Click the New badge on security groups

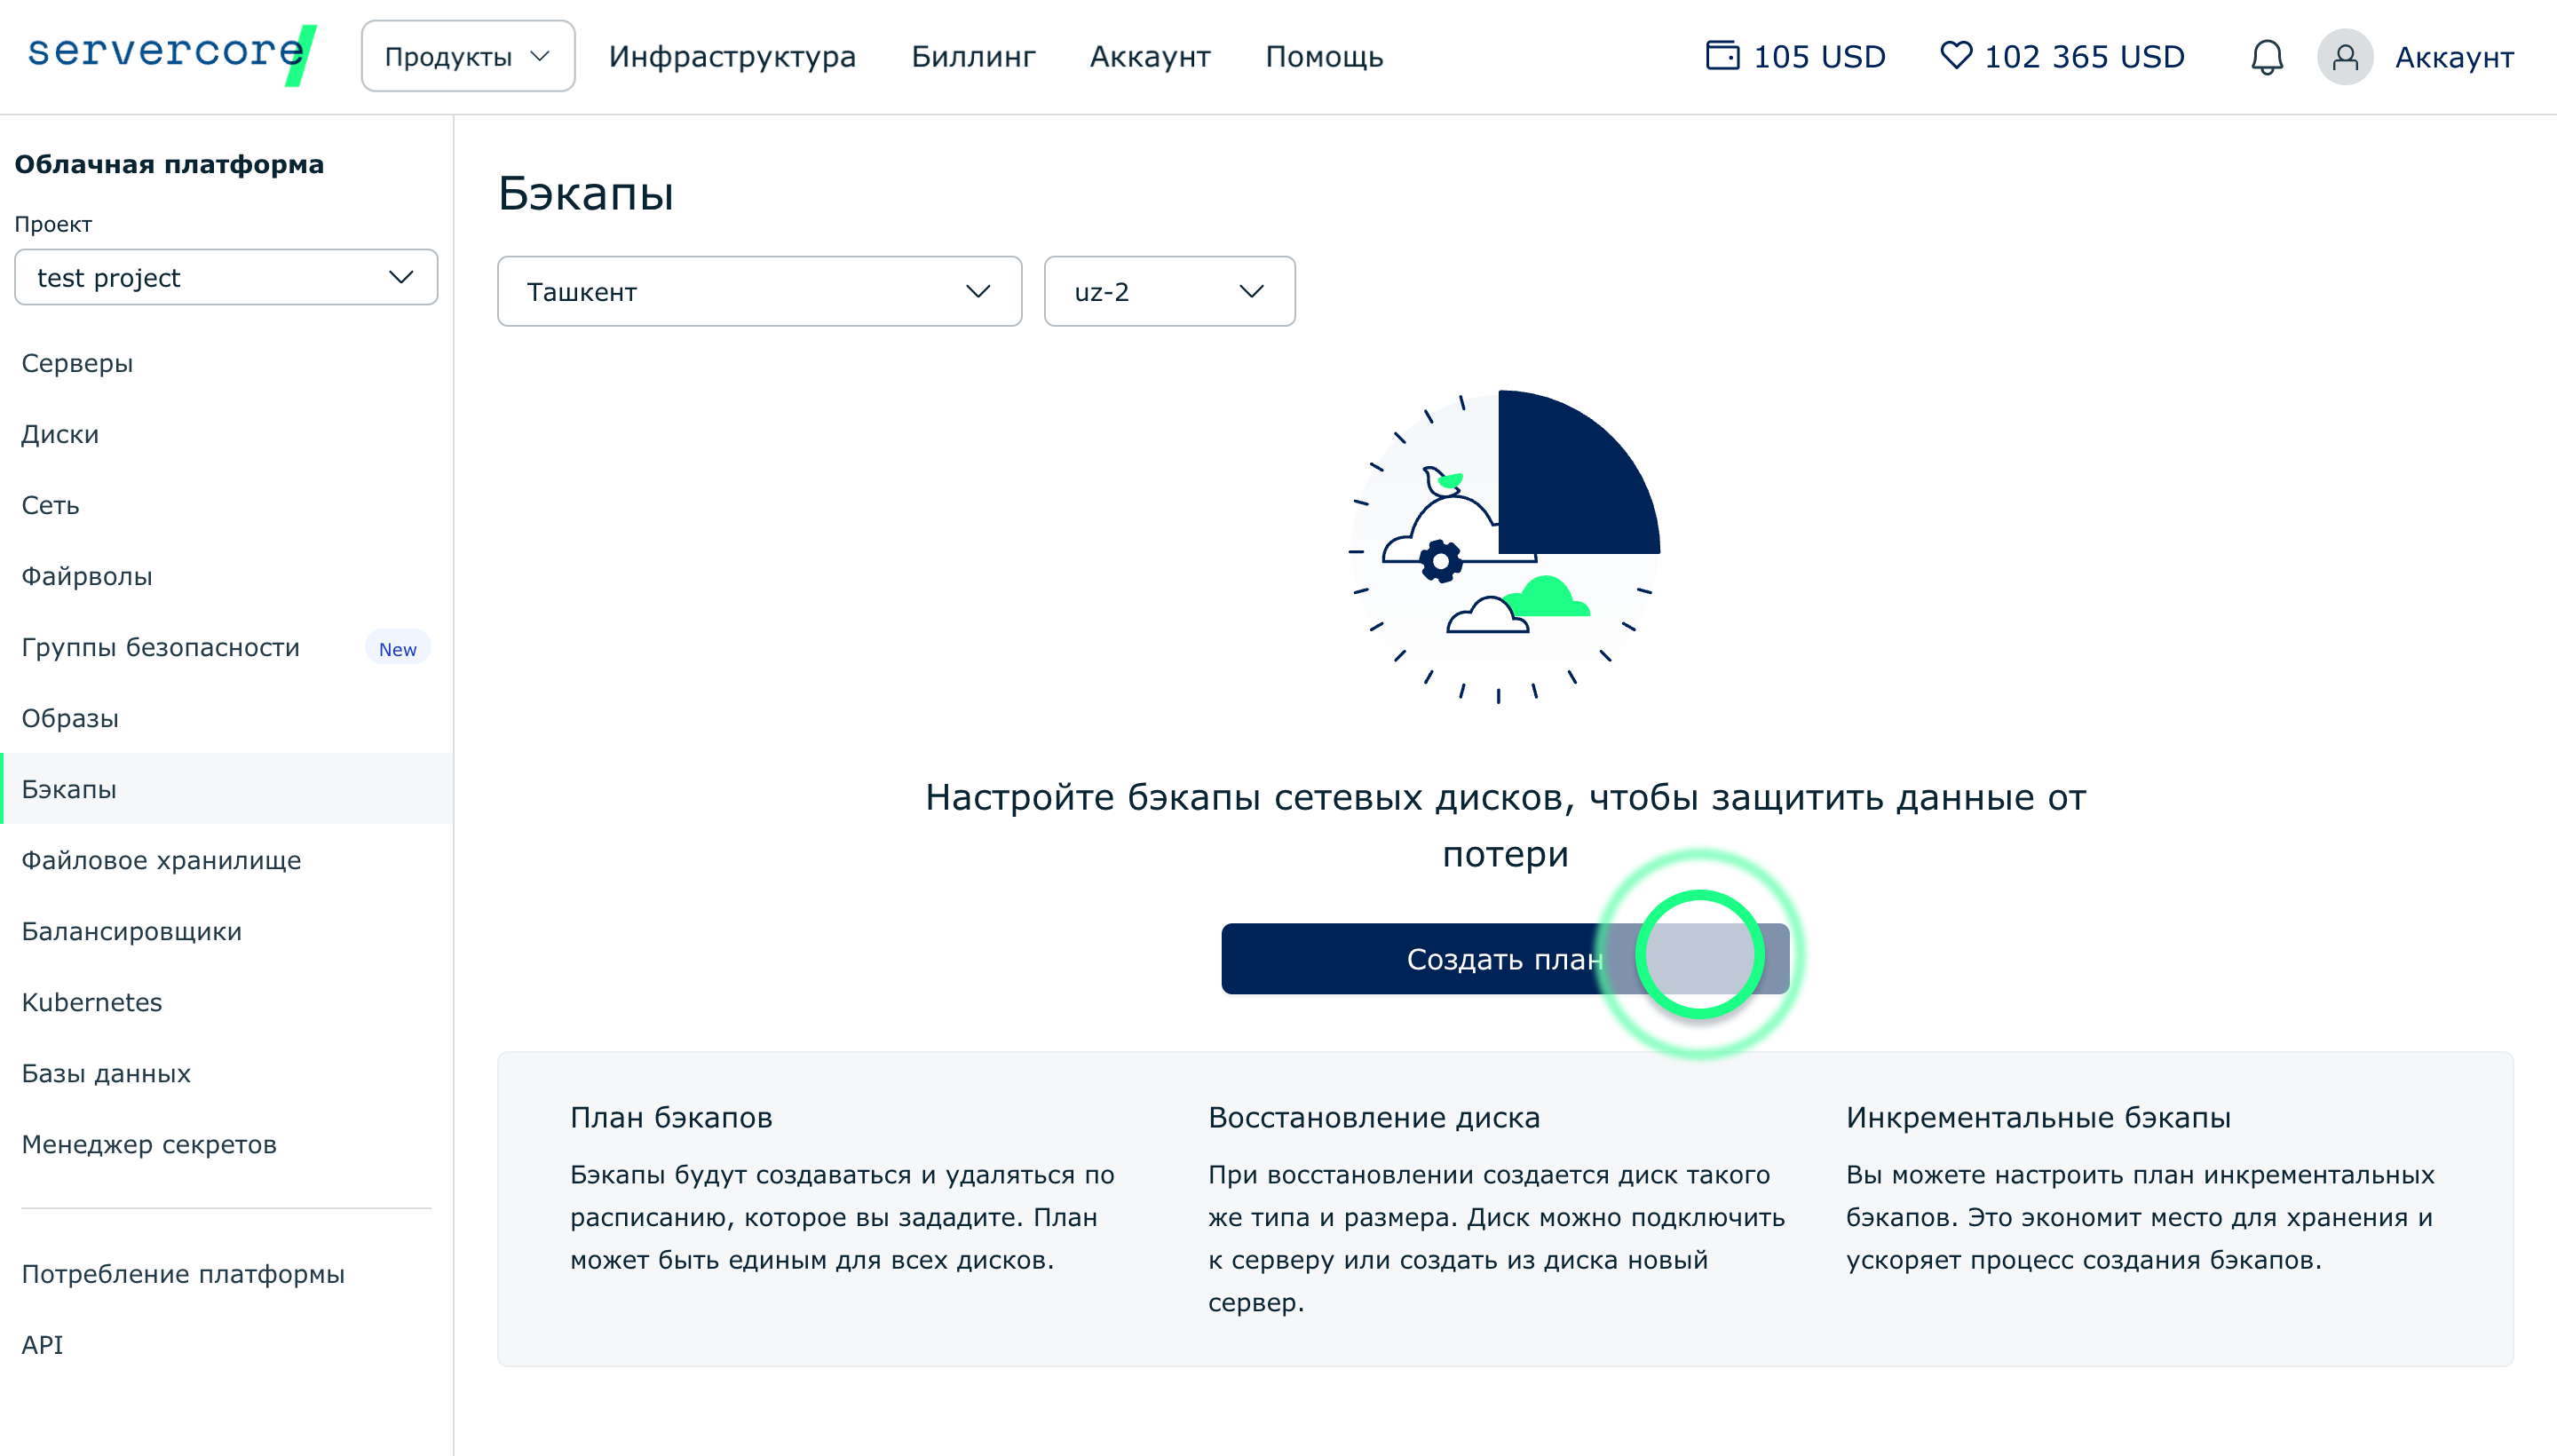397,648
